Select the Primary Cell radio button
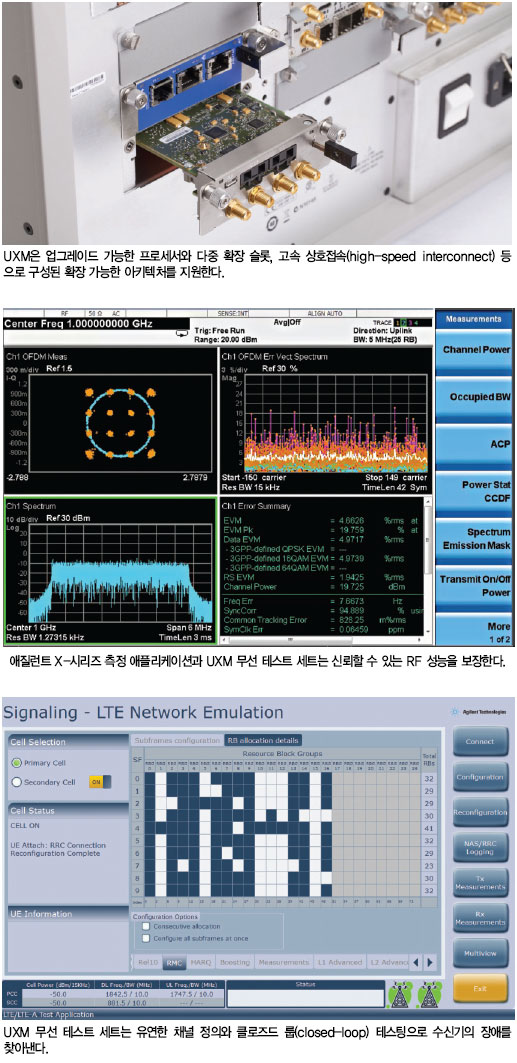Viewport: 517px width, 1063px height. click(16, 763)
